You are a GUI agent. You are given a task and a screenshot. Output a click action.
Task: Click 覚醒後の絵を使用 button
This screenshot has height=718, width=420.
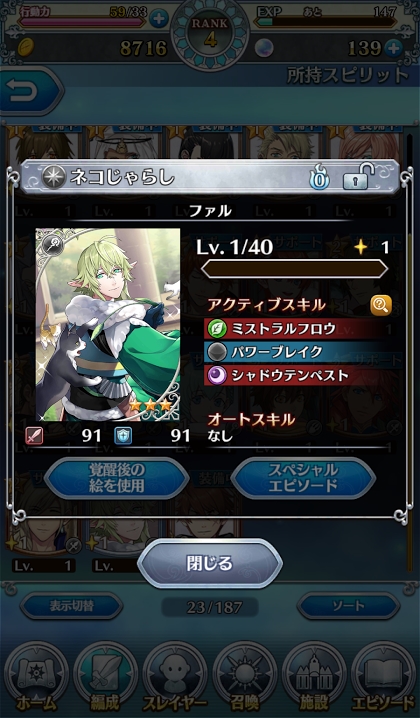(116, 478)
